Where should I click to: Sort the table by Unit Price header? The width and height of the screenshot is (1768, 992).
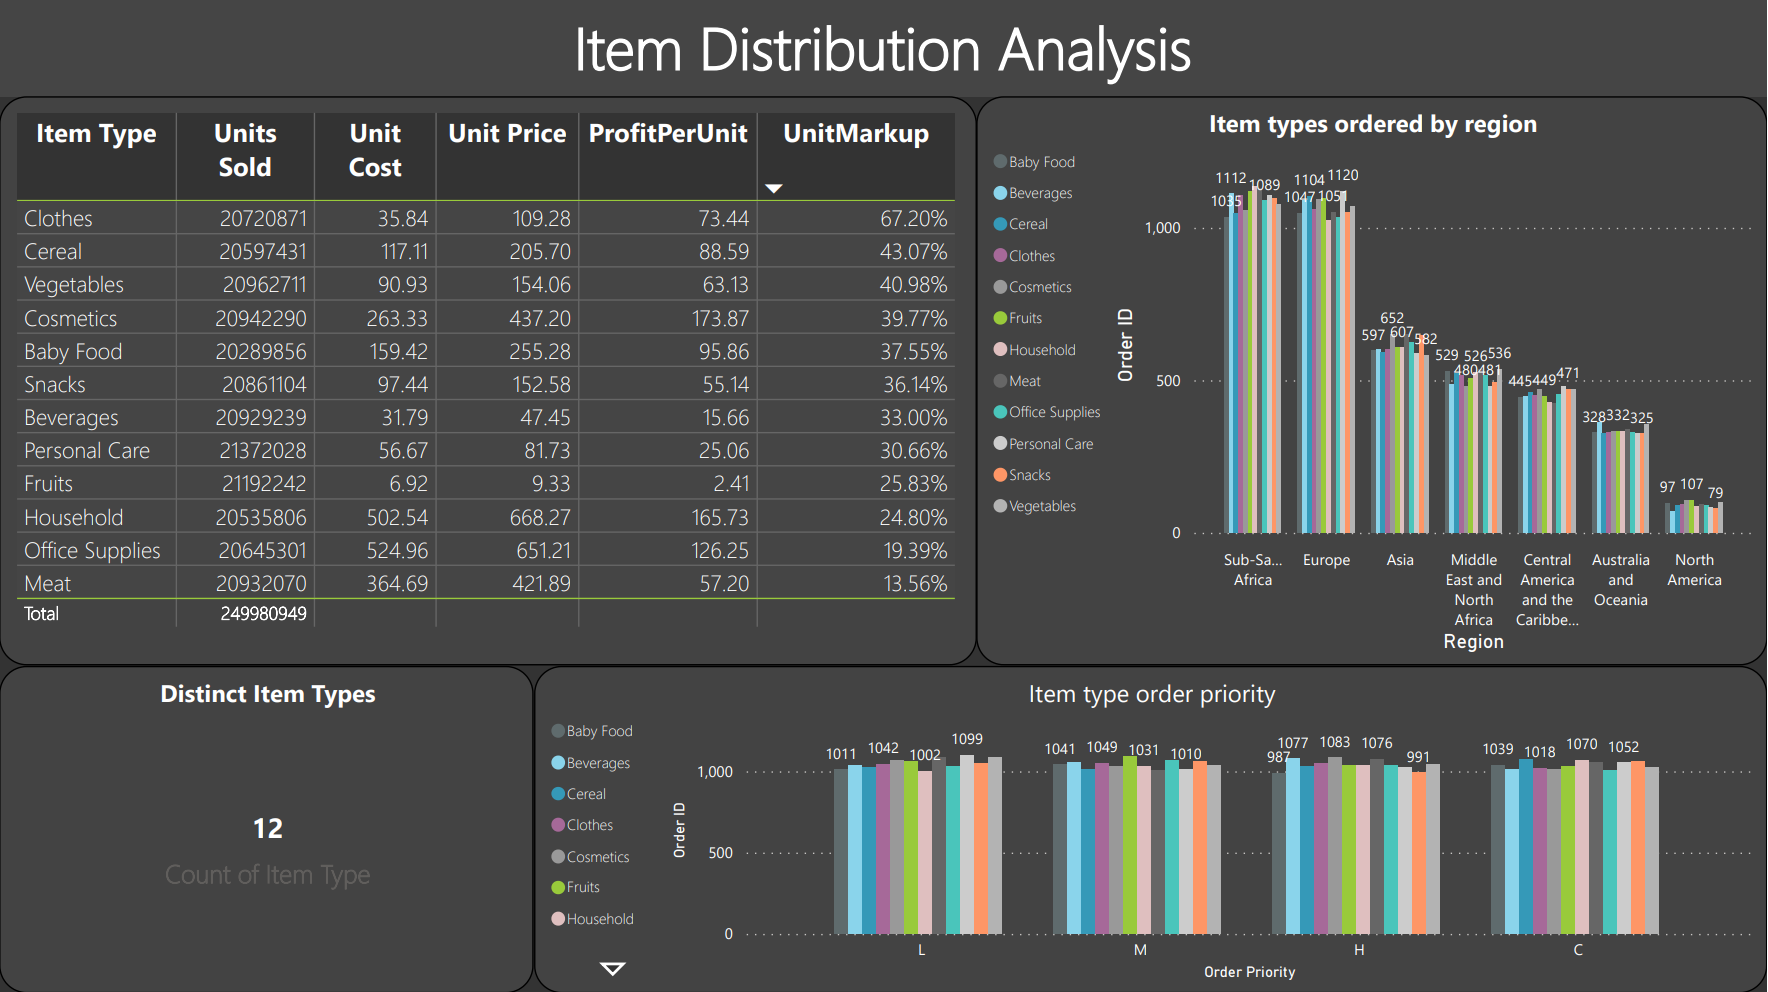point(506,133)
